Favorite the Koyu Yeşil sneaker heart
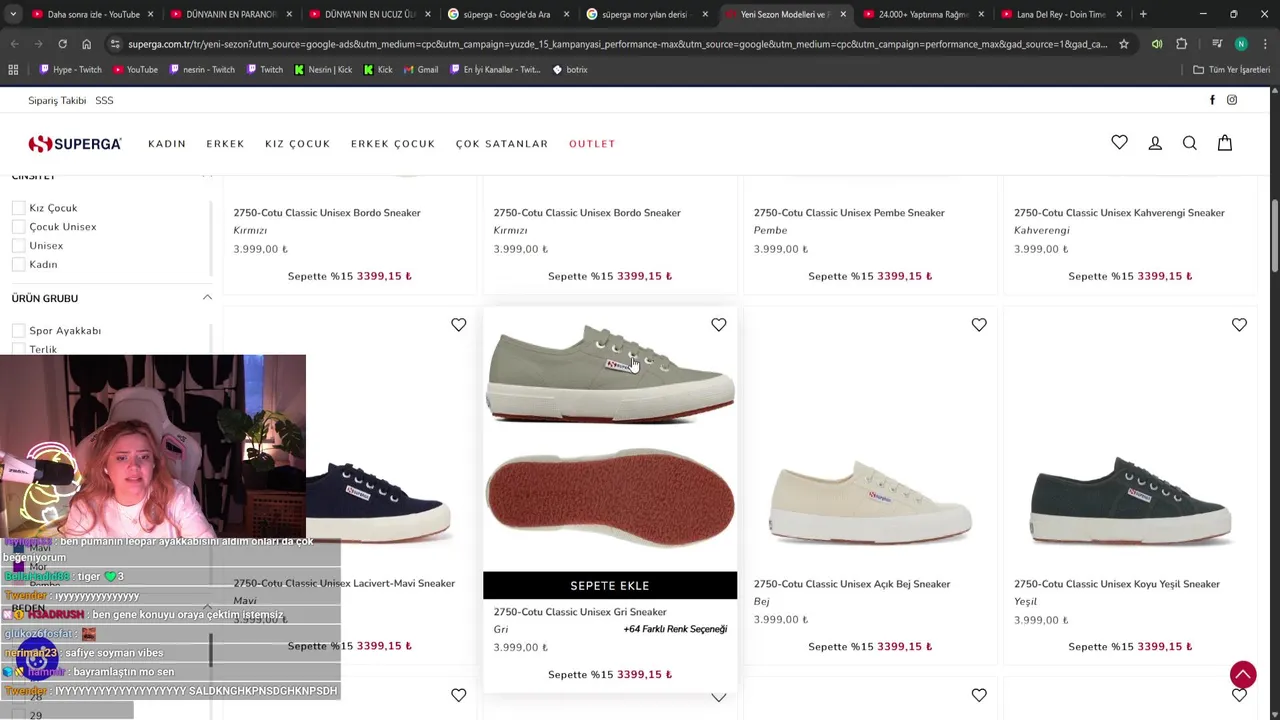 coord(1239,325)
